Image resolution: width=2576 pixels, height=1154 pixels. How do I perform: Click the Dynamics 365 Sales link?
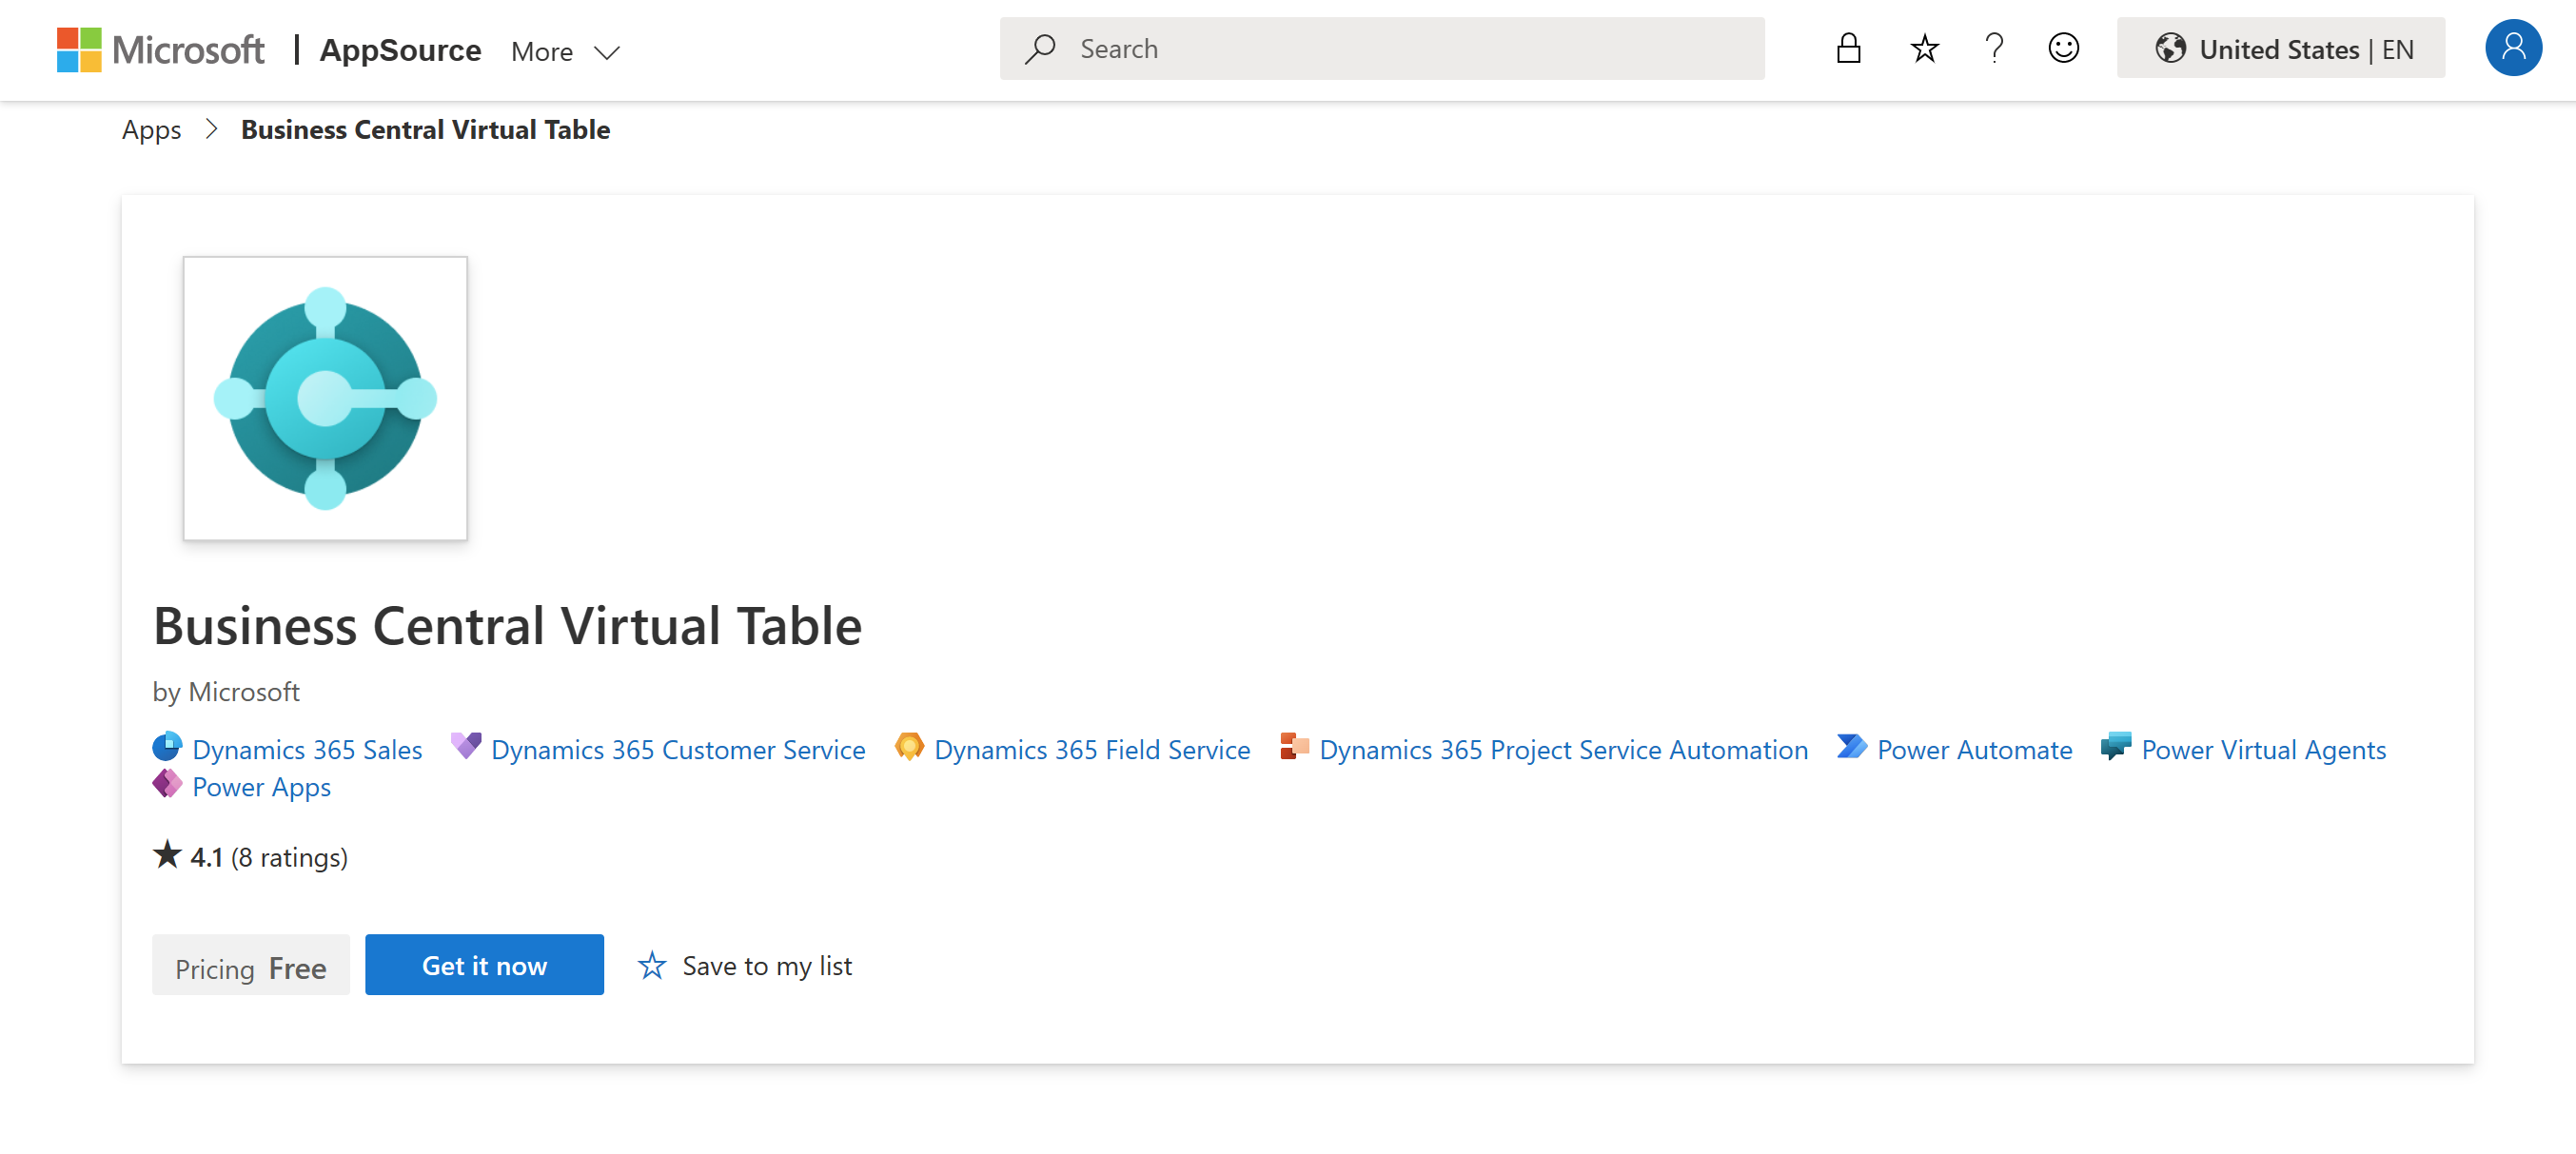pyautogui.click(x=307, y=749)
